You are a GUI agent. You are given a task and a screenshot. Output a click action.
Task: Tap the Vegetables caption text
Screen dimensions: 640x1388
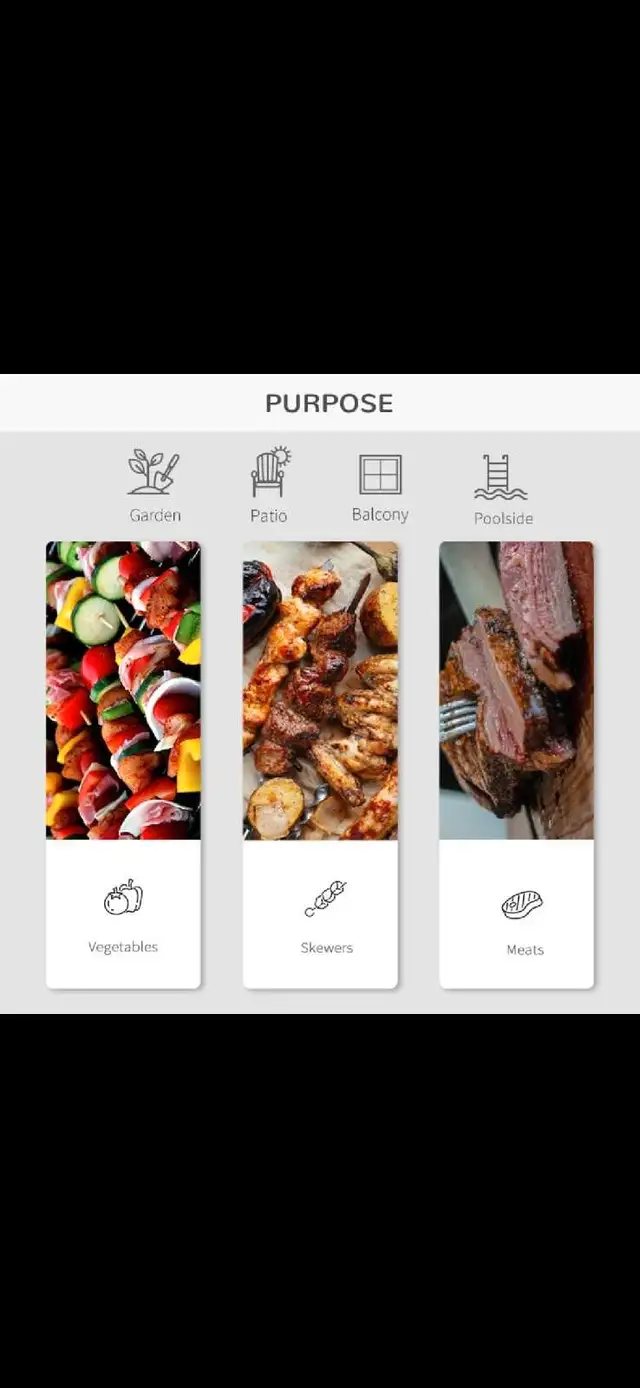click(x=123, y=947)
